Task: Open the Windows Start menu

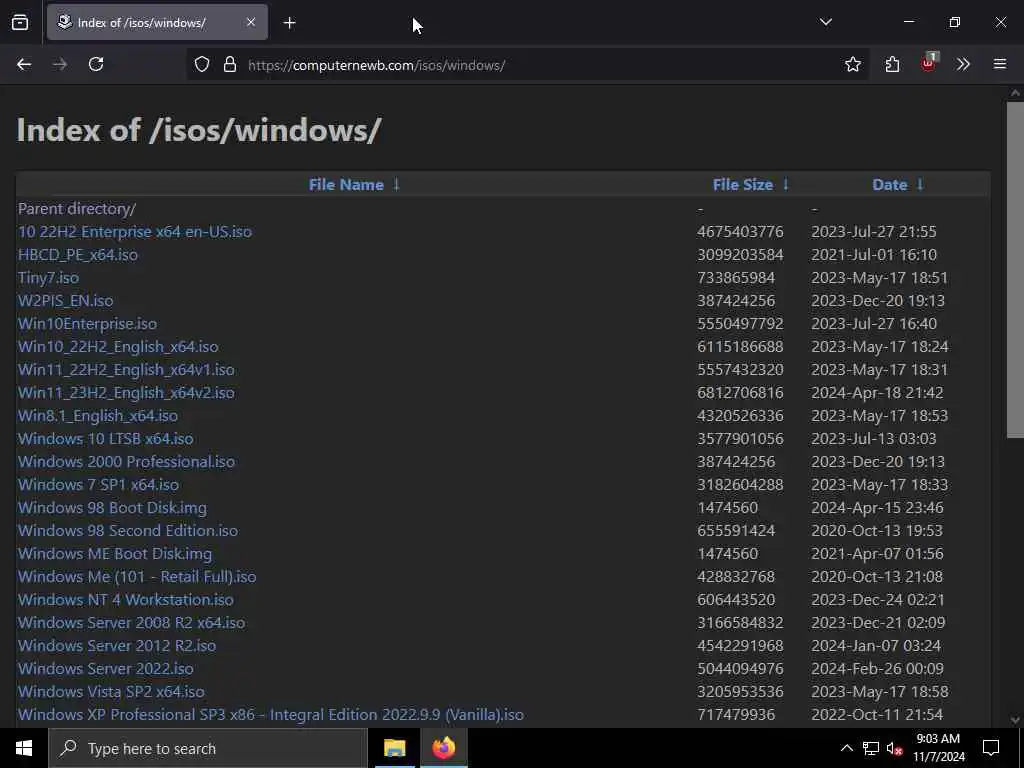Action: 24,748
